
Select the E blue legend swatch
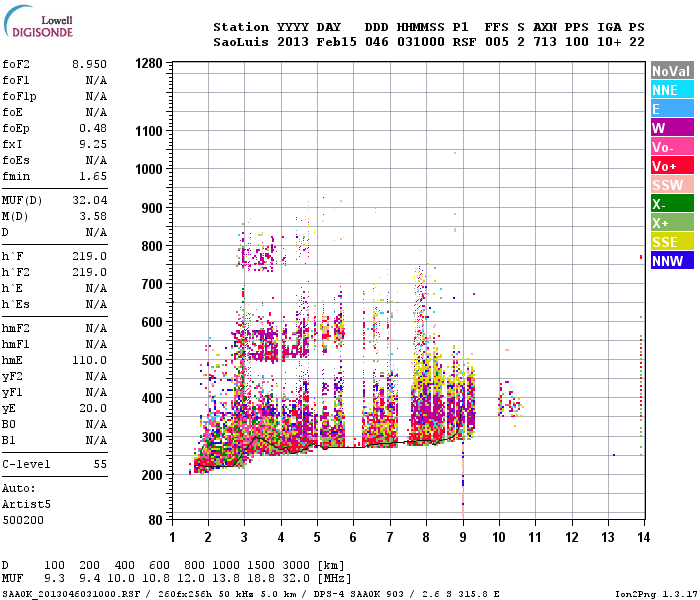(x=672, y=108)
